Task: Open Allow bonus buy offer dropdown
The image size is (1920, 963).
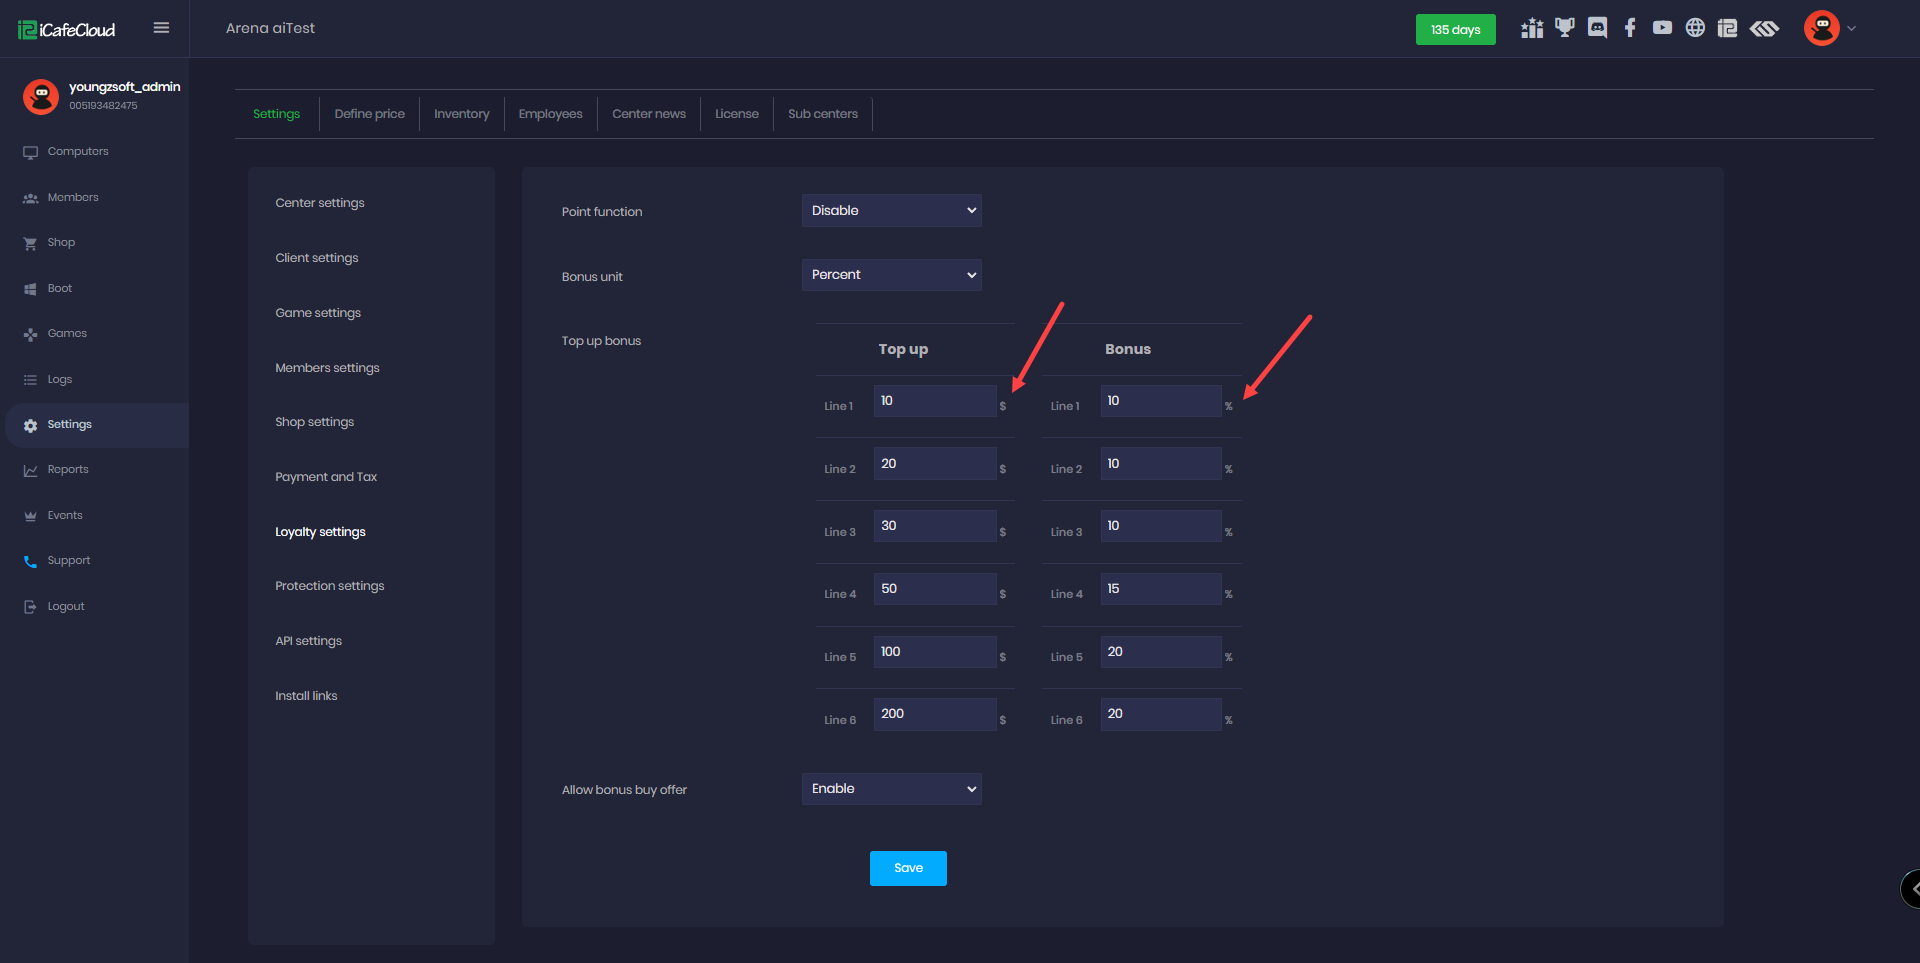Action: coord(891,789)
